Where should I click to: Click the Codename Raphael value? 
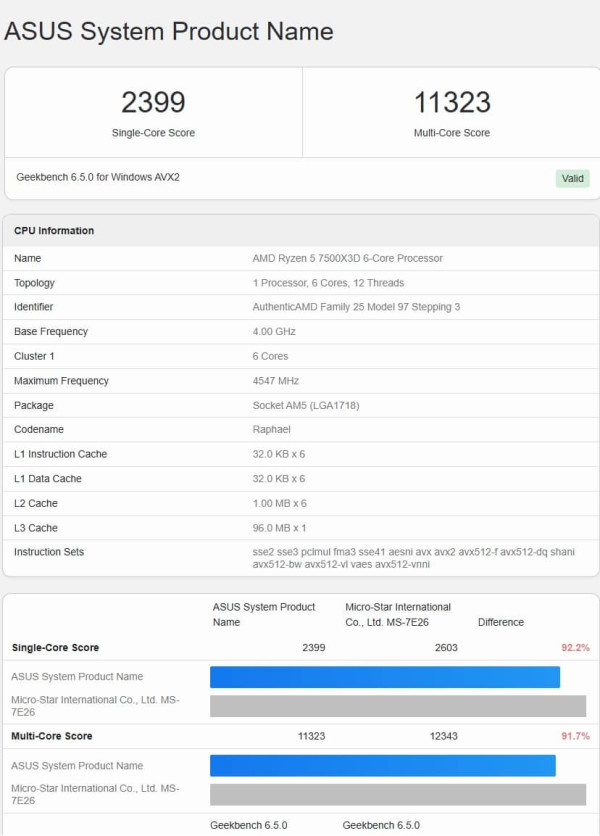coord(270,429)
